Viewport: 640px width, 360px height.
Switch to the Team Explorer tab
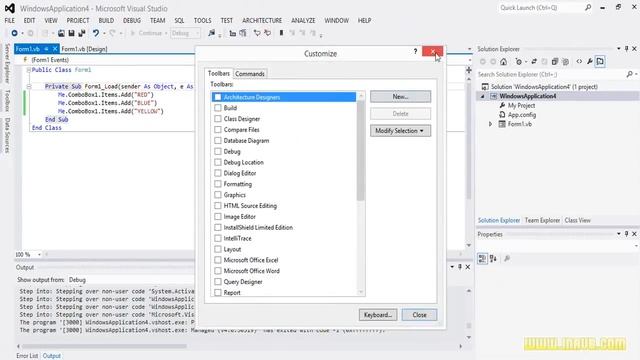pos(542,220)
